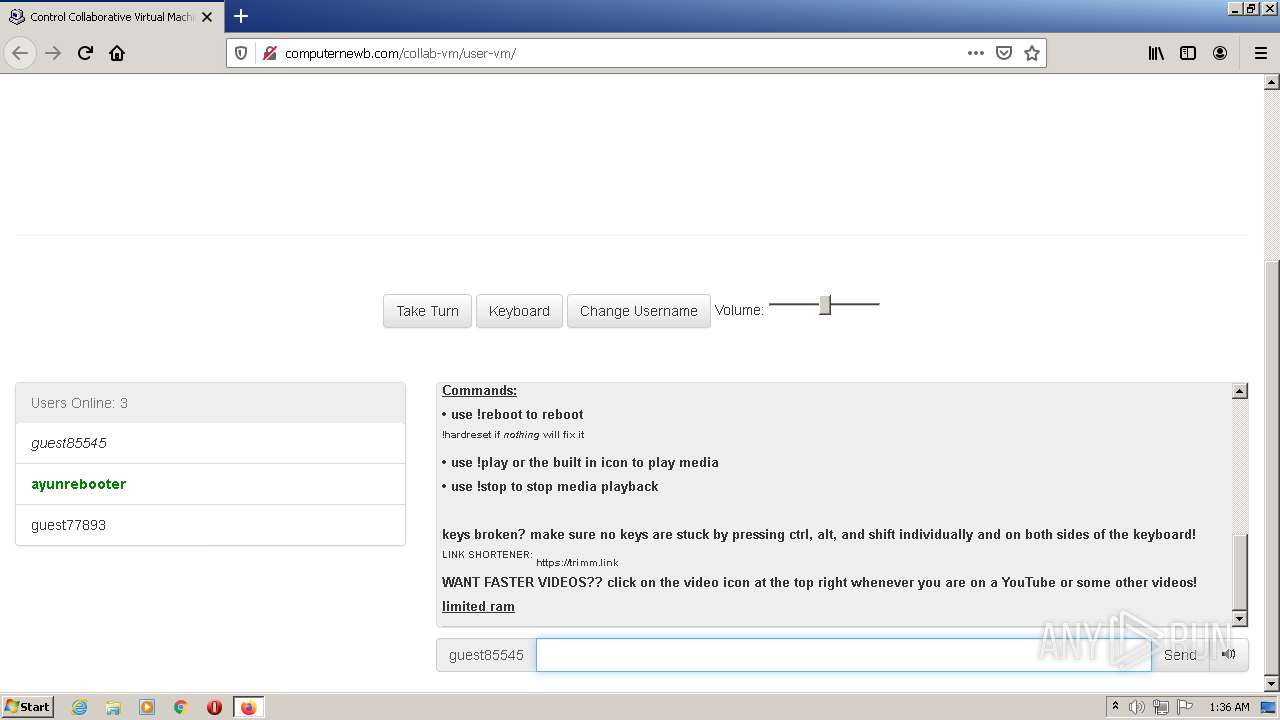Close the Control Collaborative Virtual Machine tab
This screenshot has width=1280, height=720.
tap(207, 17)
